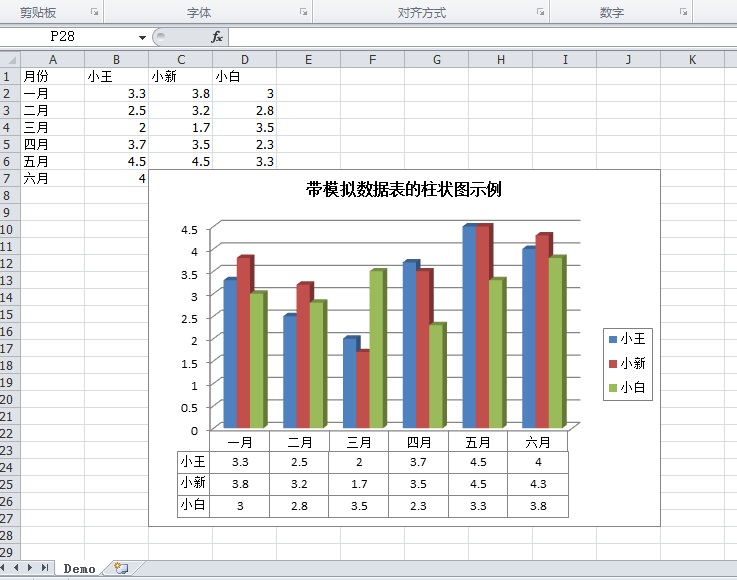Select cell D1 containing 小白
The width and height of the screenshot is (737, 580).
[x=245, y=76]
